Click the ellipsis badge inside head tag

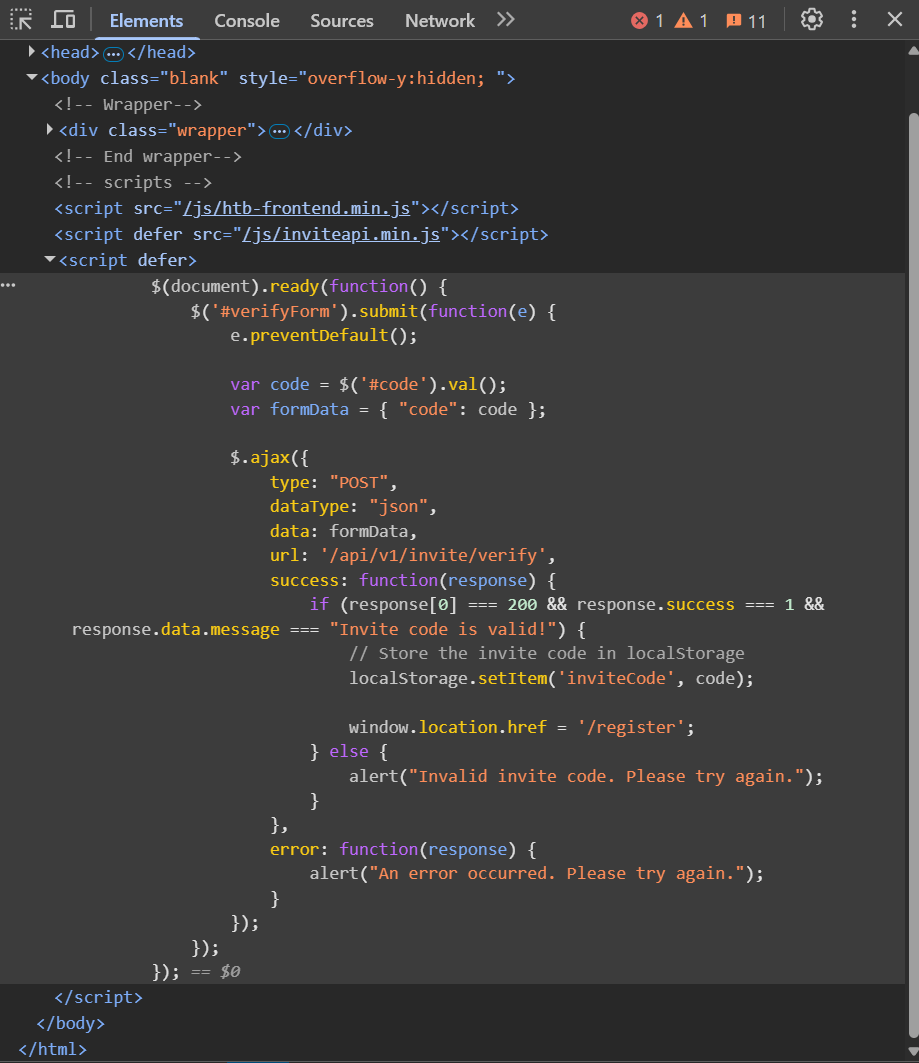click(113, 54)
